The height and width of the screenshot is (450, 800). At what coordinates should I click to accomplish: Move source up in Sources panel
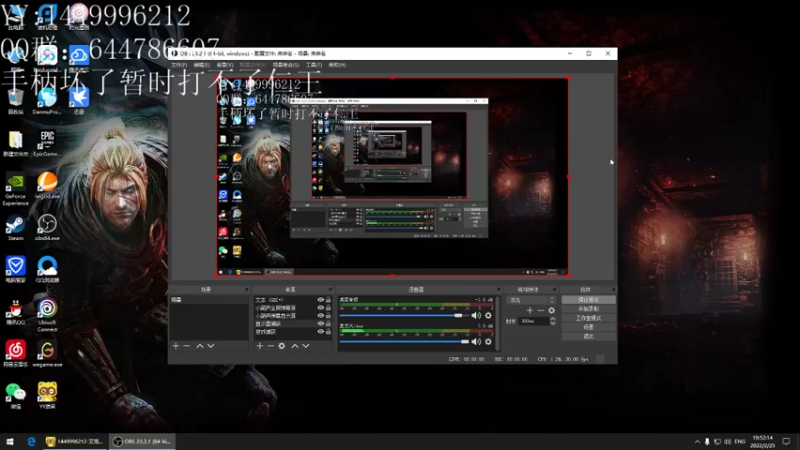click(x=295, y=346)
